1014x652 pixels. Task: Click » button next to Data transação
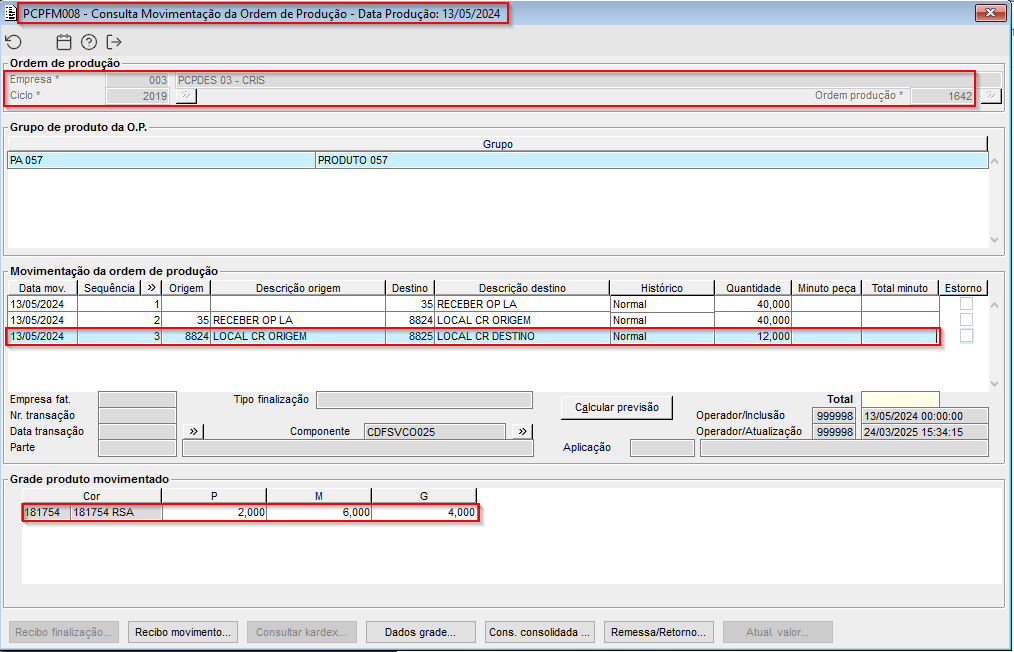pyautogui.click(x=193, y=431)
